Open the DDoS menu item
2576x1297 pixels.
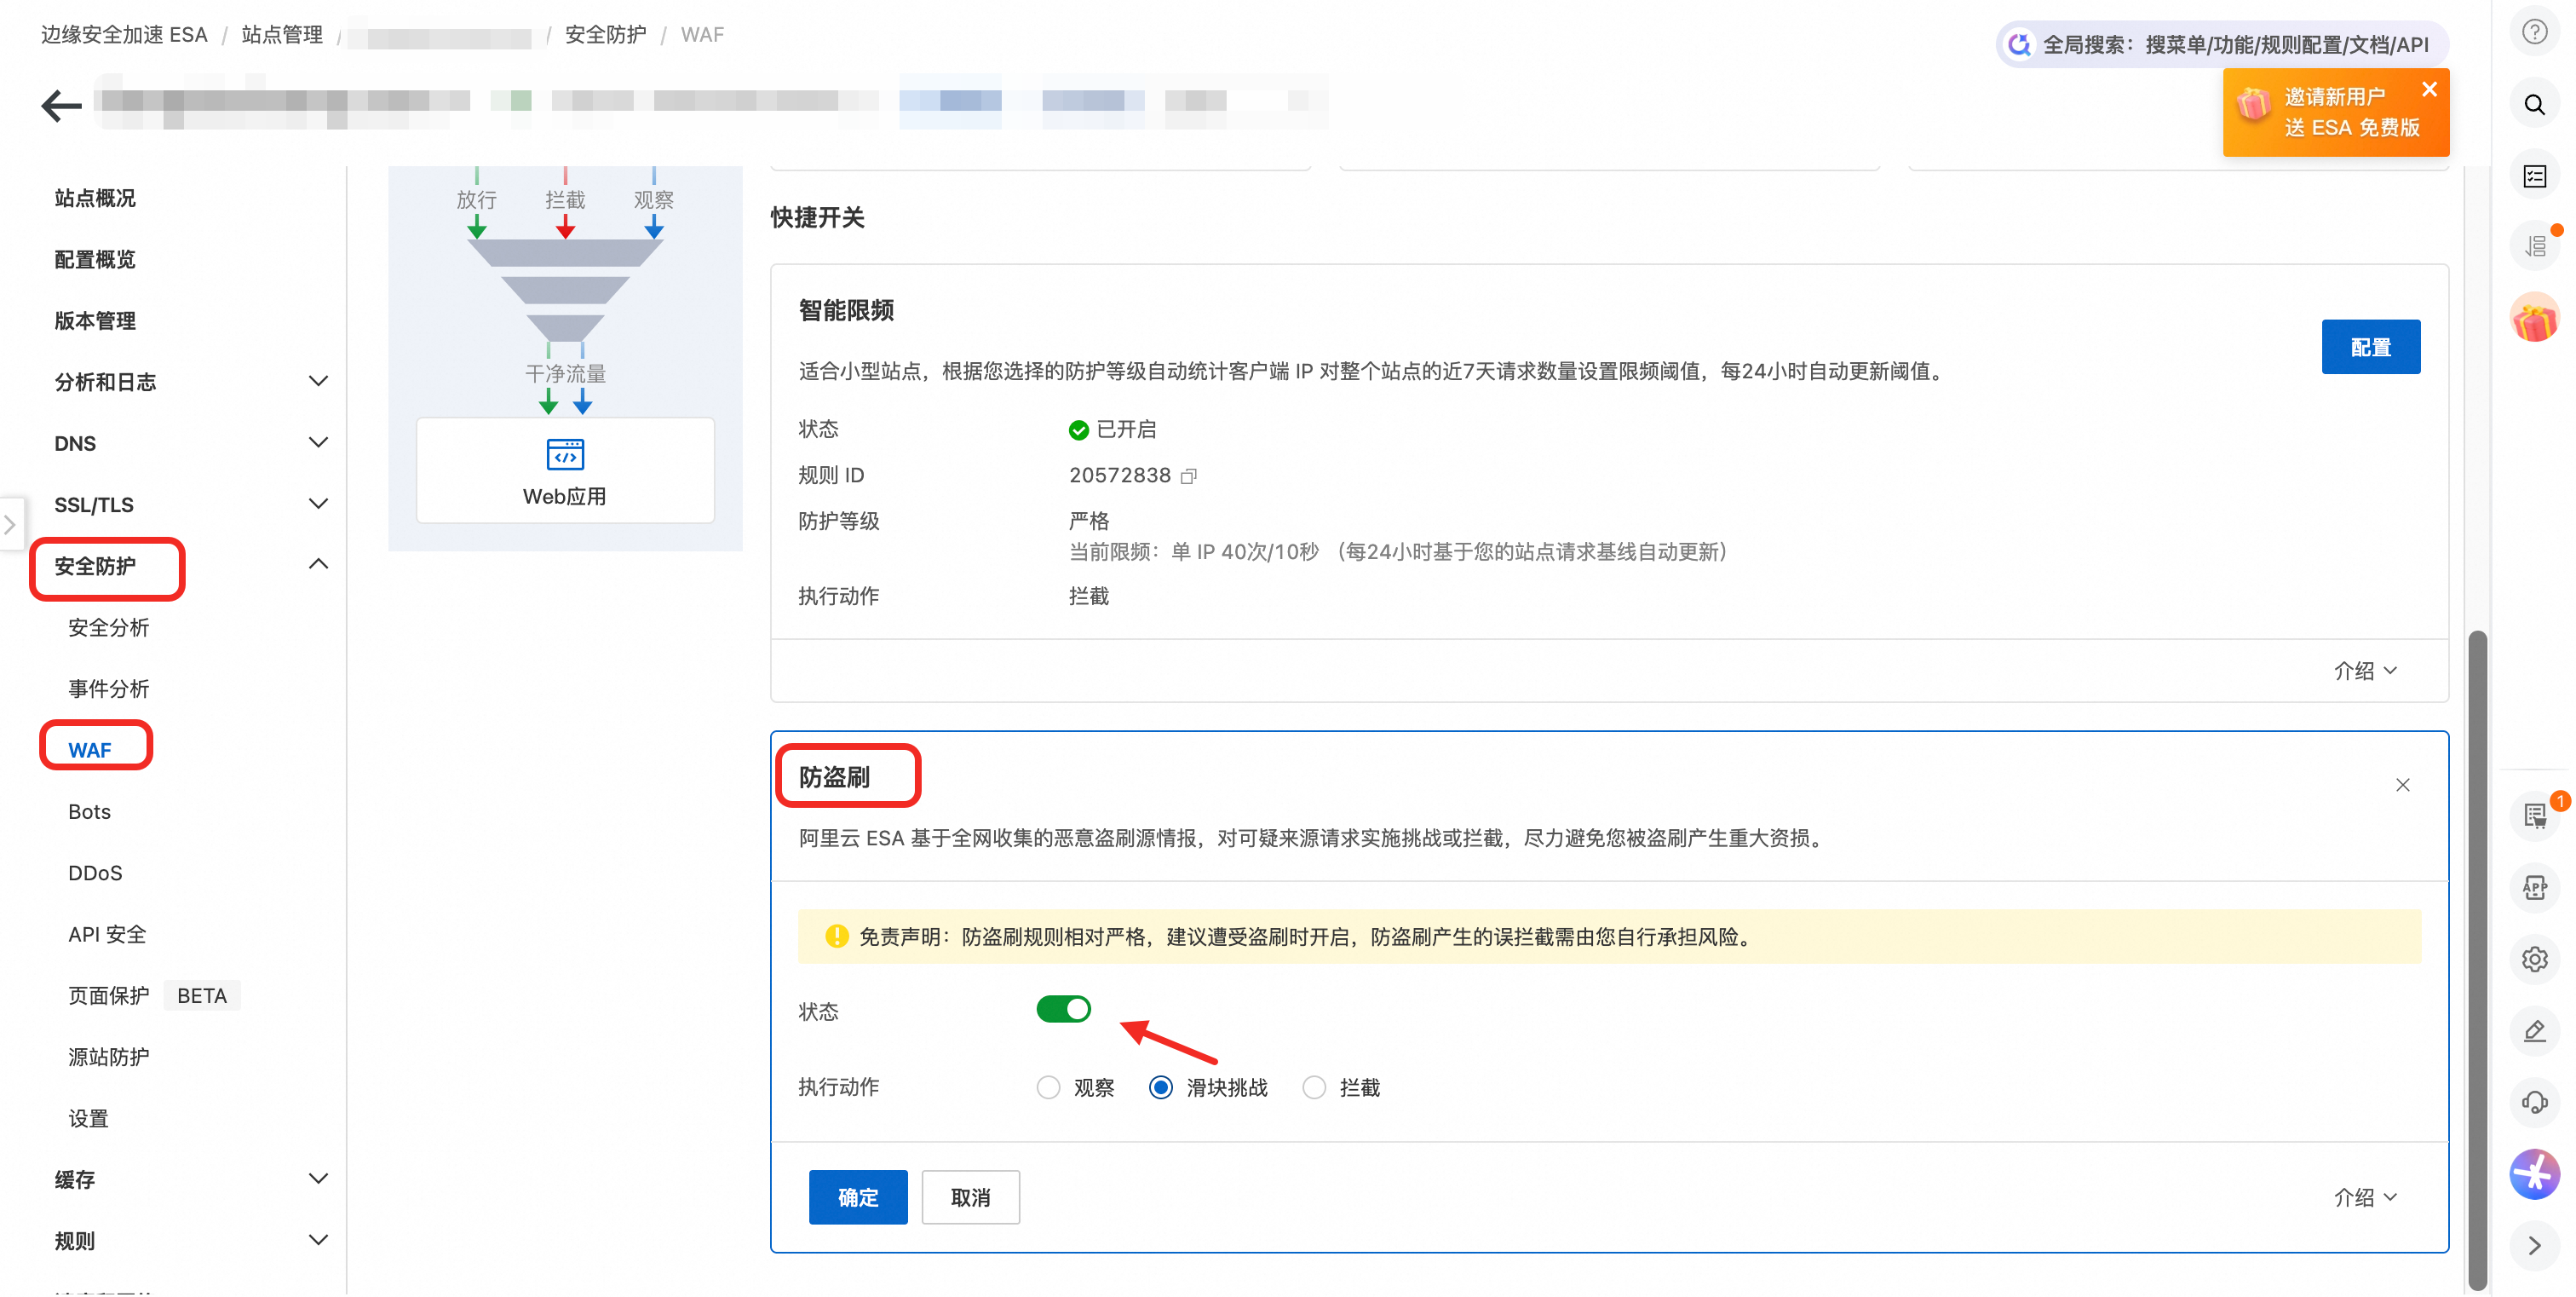(x=95, y=873)
